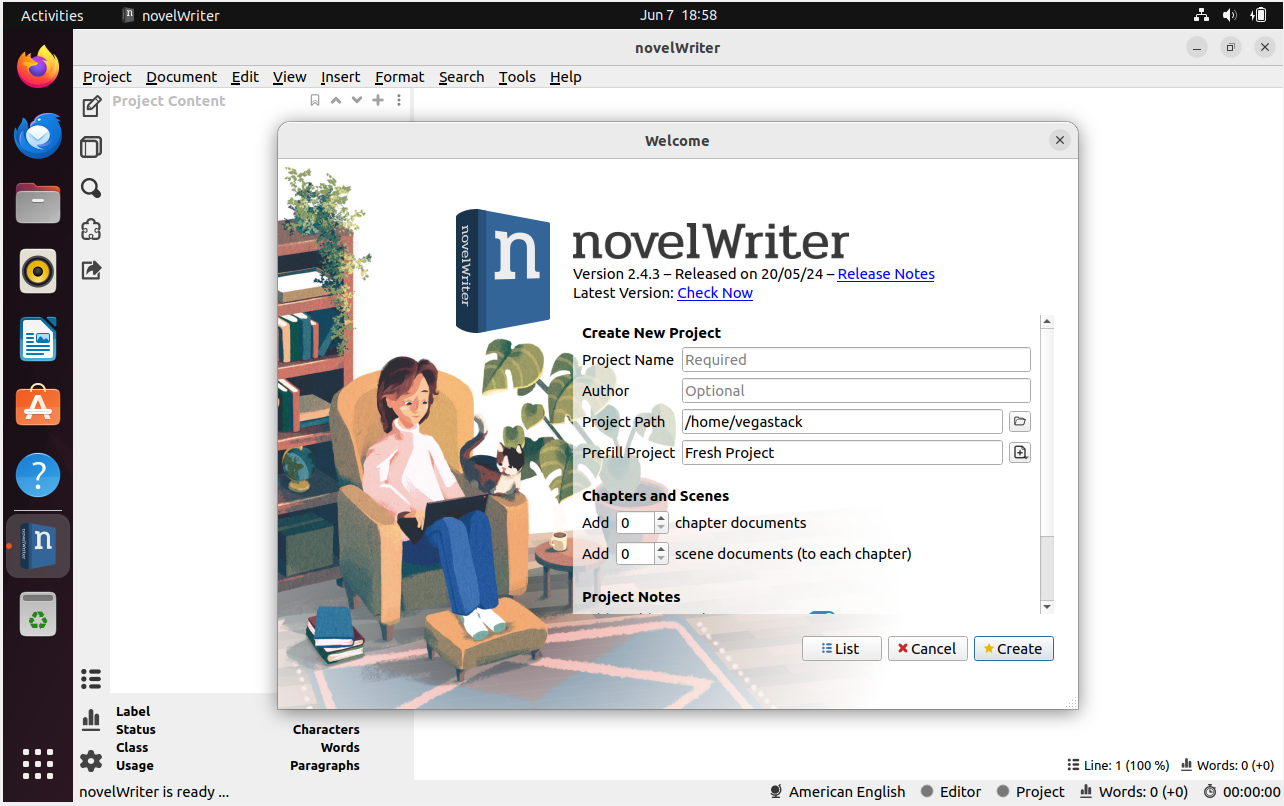Click the session timer clock icon
The width and height of the screenshot is (1284, 806).
[1210, 791]
